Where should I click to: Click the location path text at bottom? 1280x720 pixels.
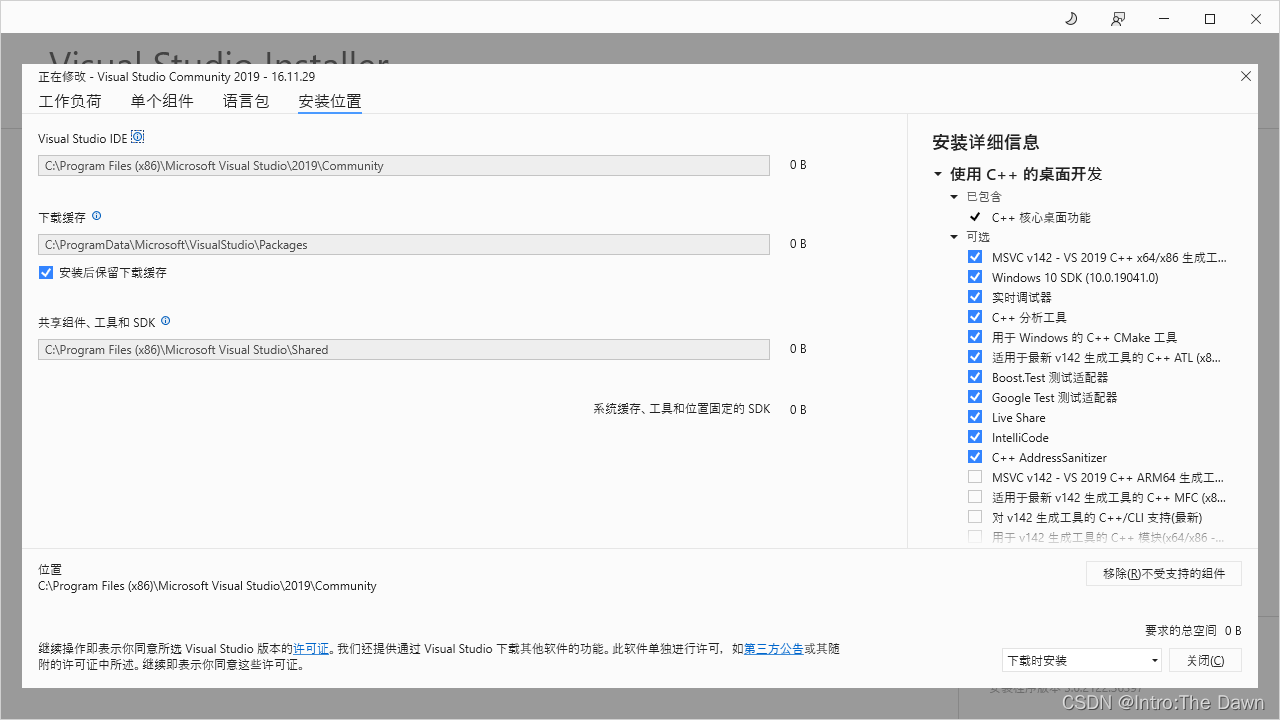(207, 586)
